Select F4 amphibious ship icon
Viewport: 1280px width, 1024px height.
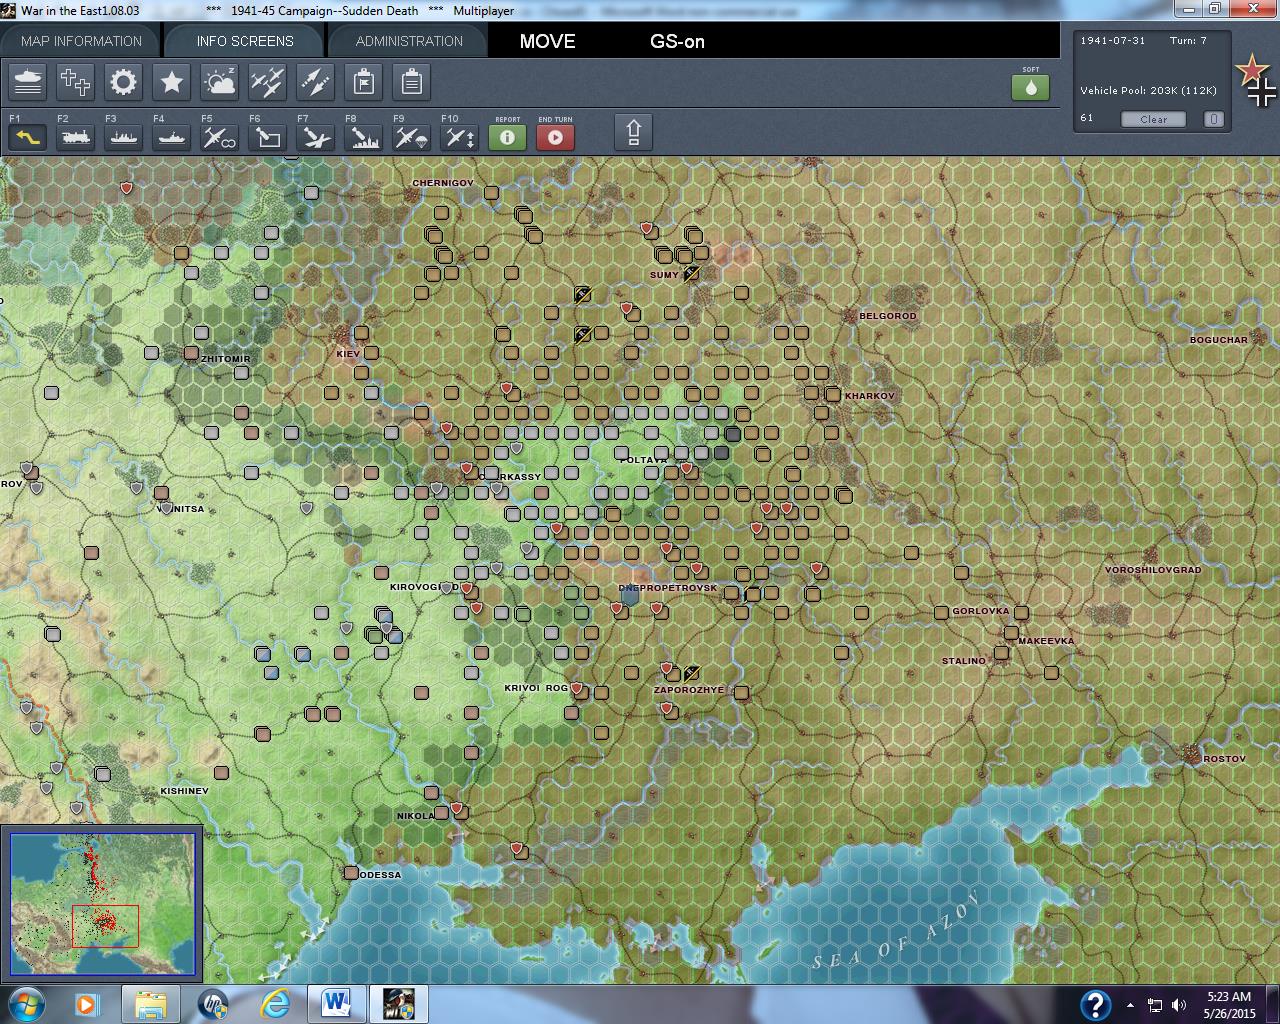172,137
